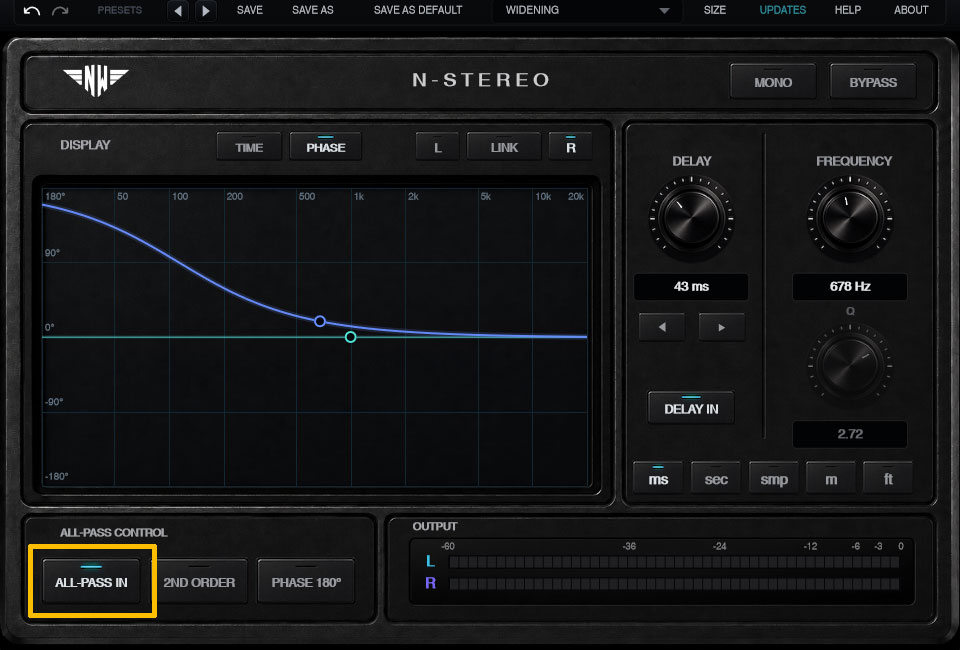Click SAVE in the top bar
This screenshot has height=650, width=960.
coord(250,10)
